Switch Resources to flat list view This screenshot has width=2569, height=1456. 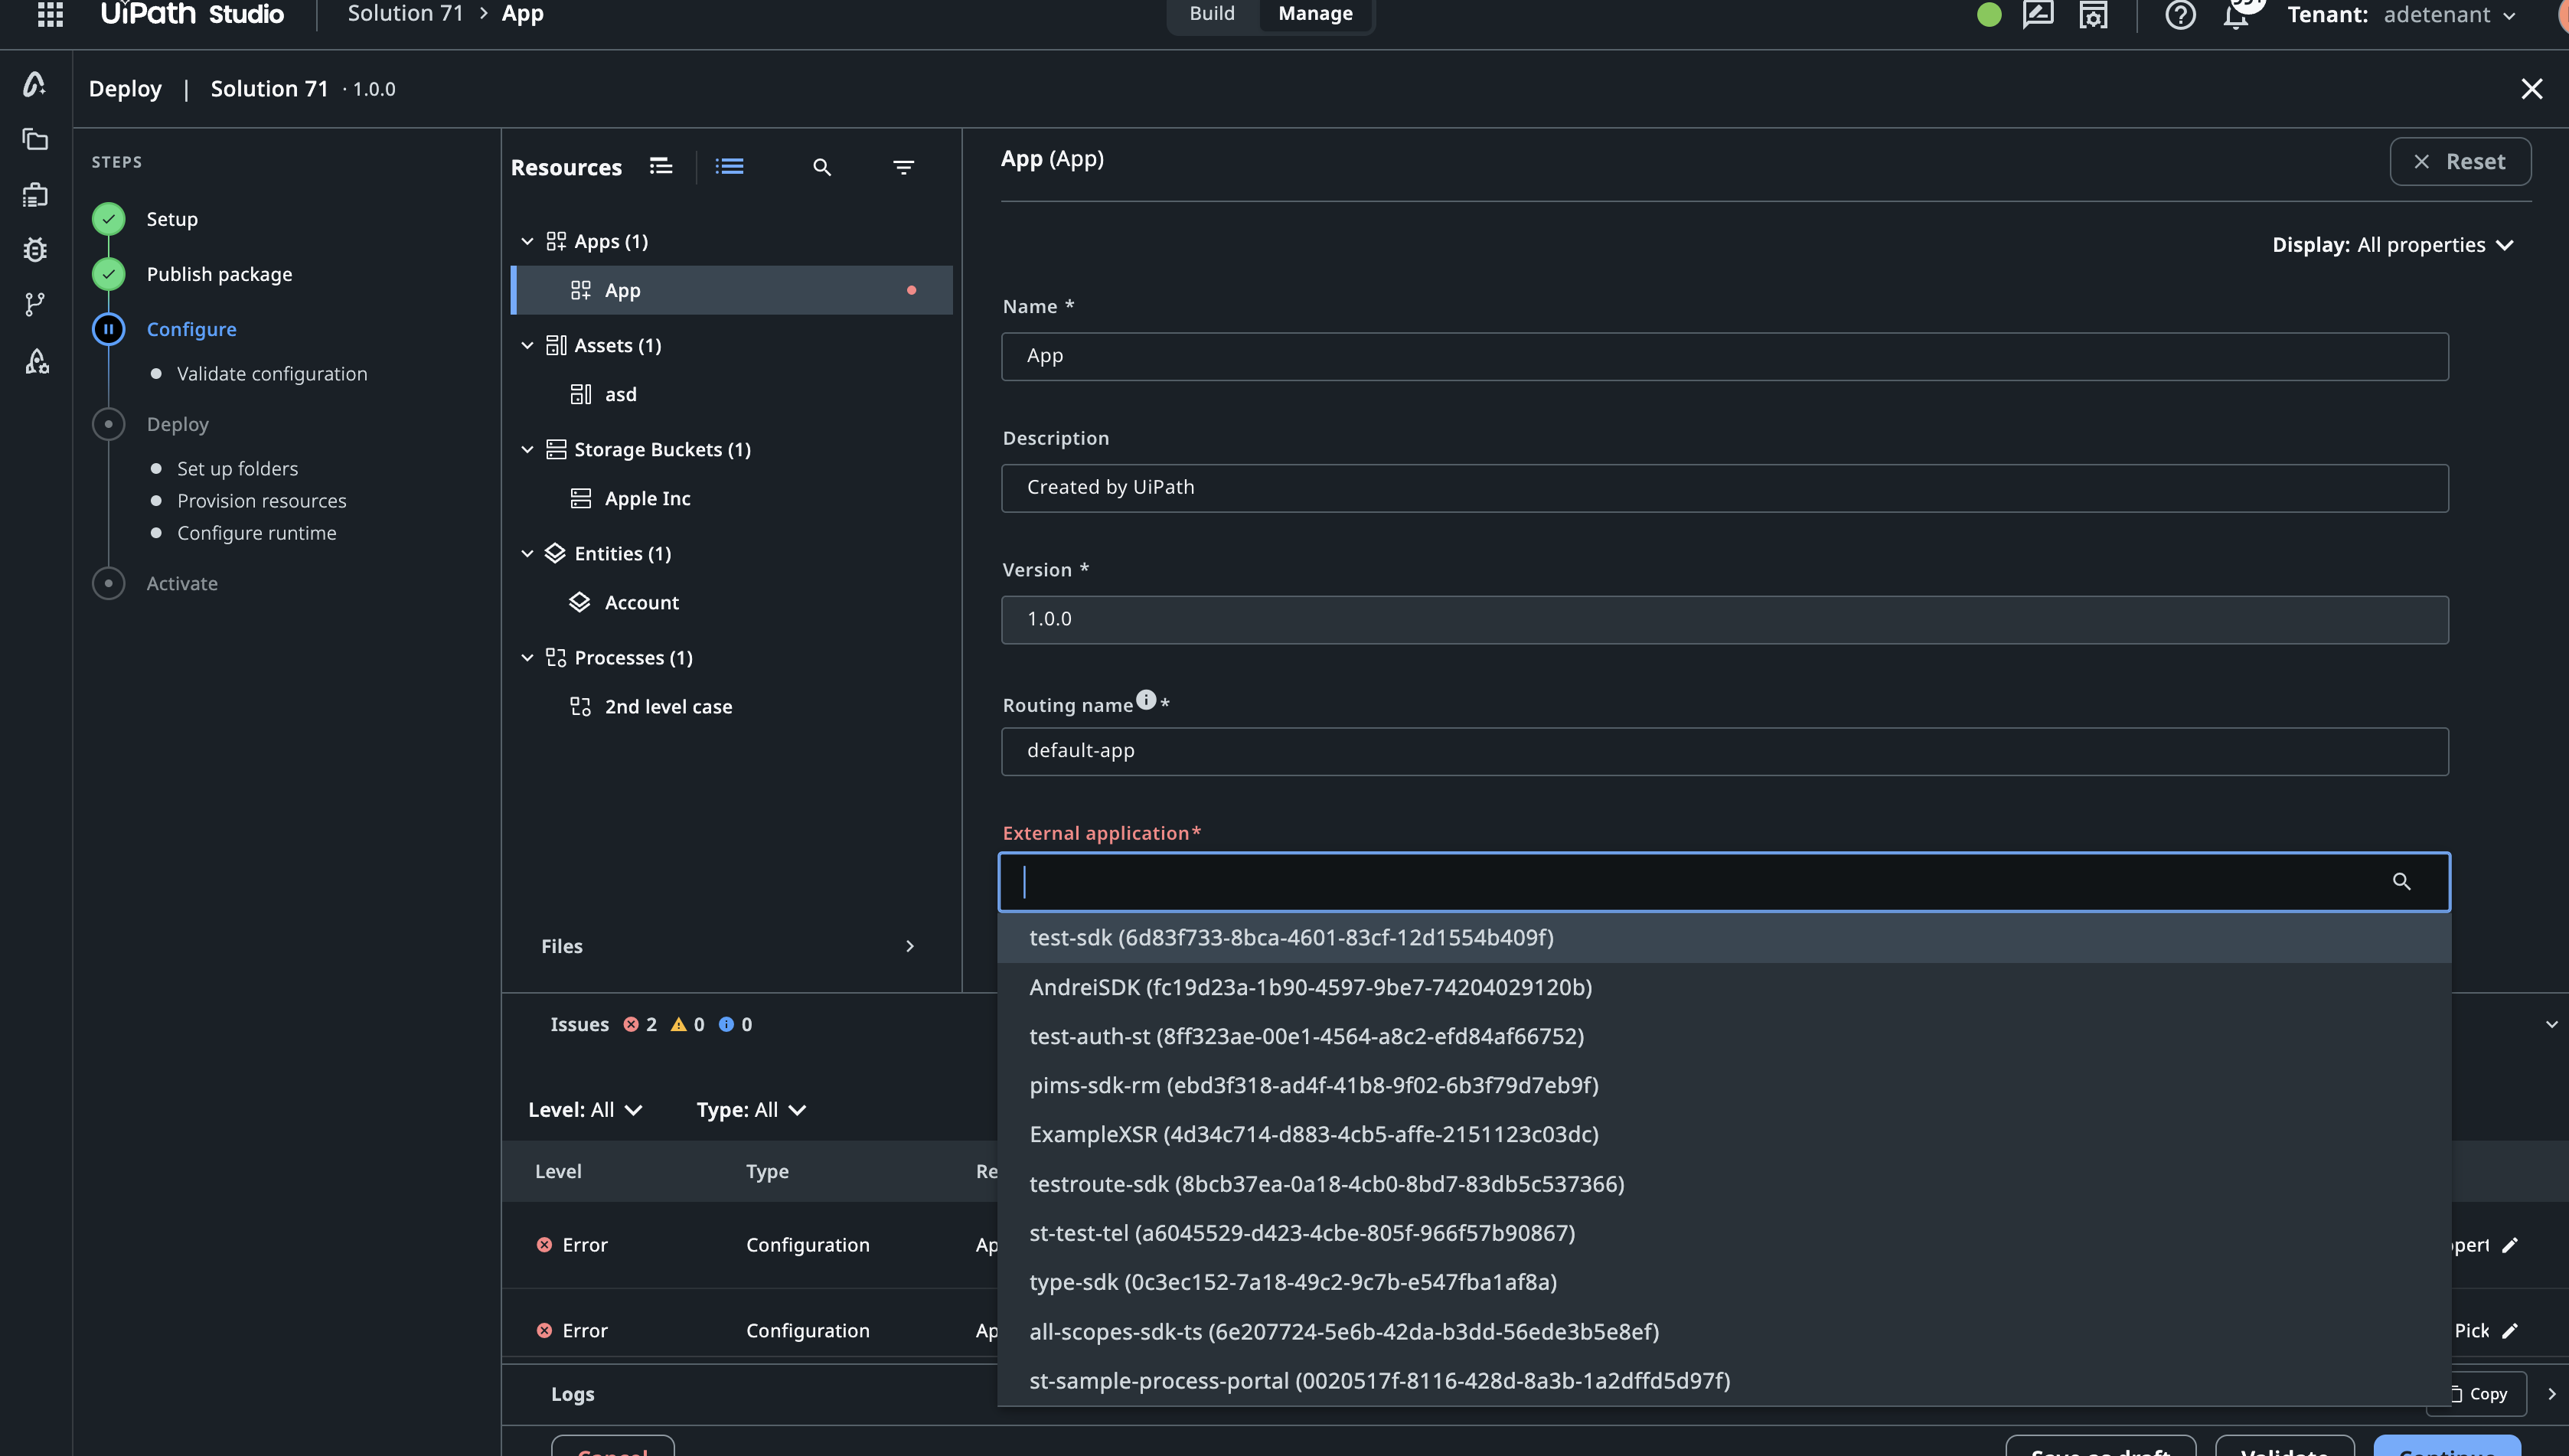pos(730,166)
